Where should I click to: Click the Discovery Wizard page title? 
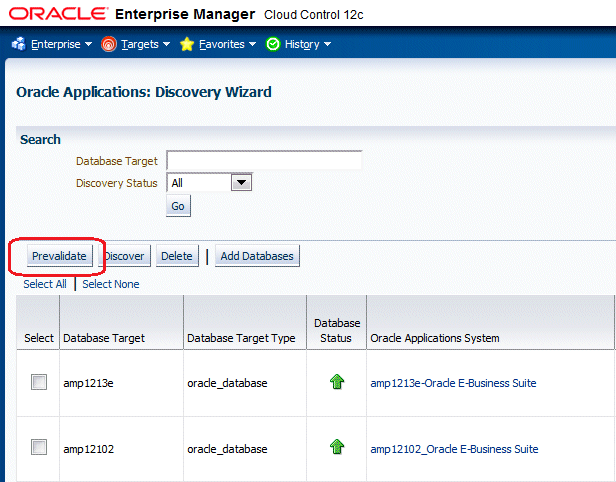tap(144, 92)
